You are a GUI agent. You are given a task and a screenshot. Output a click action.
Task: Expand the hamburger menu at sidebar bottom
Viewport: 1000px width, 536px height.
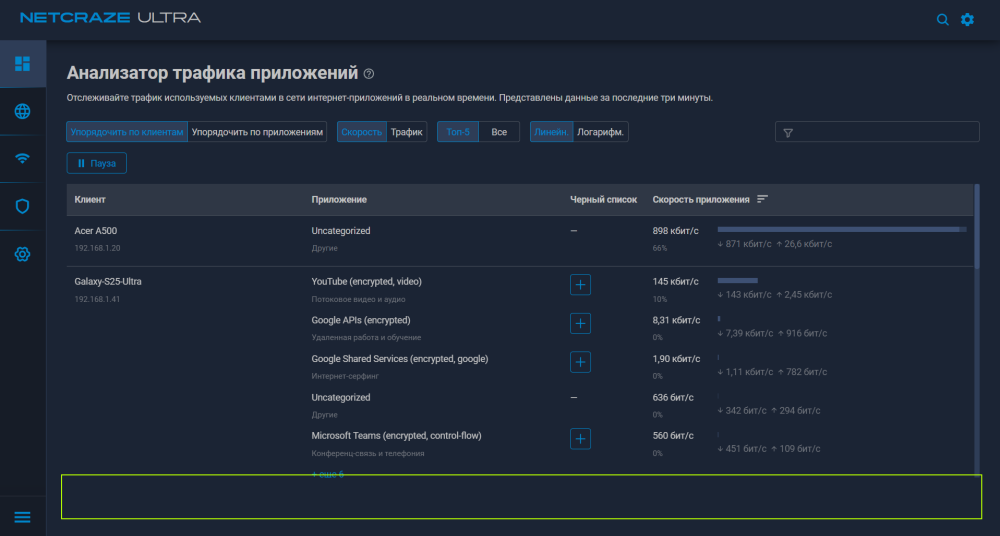pyautogui.click(x=22, y=517)
